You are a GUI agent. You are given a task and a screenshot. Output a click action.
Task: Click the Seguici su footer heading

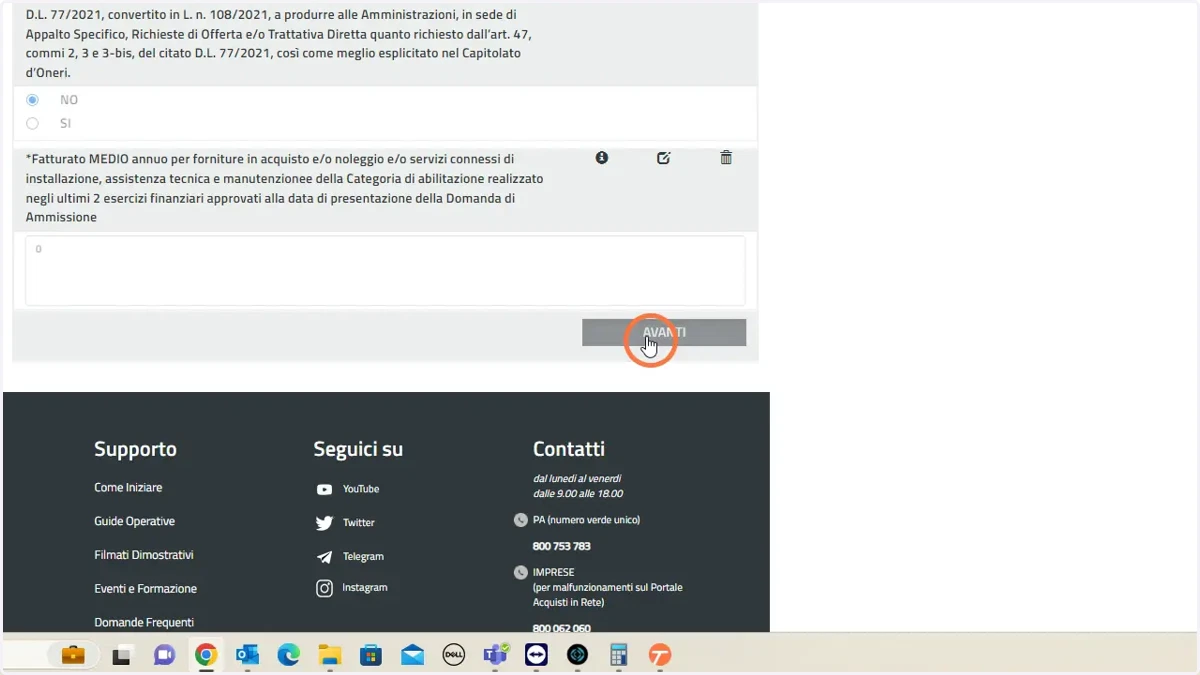click(358, 449)
